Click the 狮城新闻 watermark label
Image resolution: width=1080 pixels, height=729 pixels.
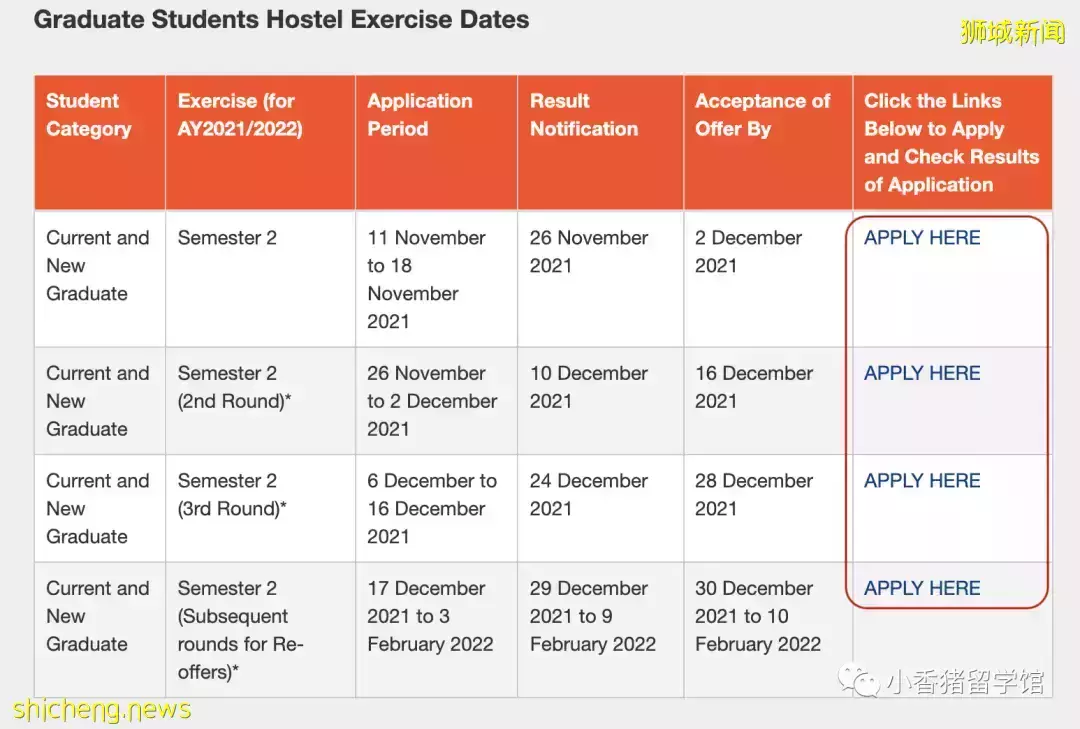1012,32
